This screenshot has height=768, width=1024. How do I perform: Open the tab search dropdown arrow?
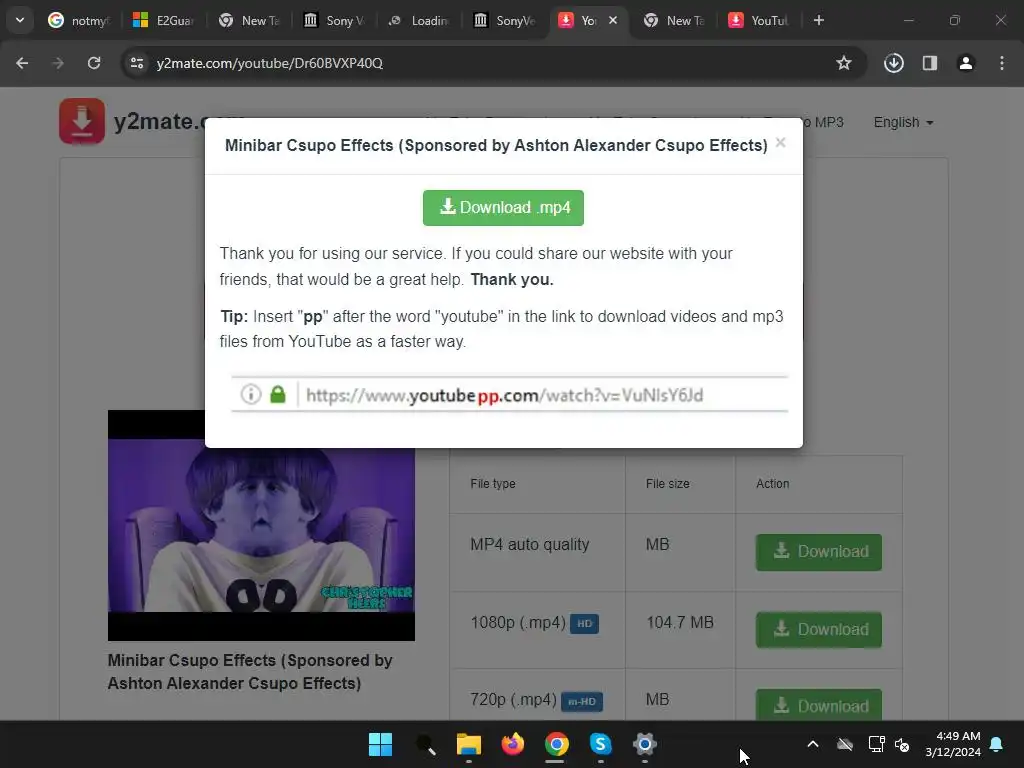(20, 20)
